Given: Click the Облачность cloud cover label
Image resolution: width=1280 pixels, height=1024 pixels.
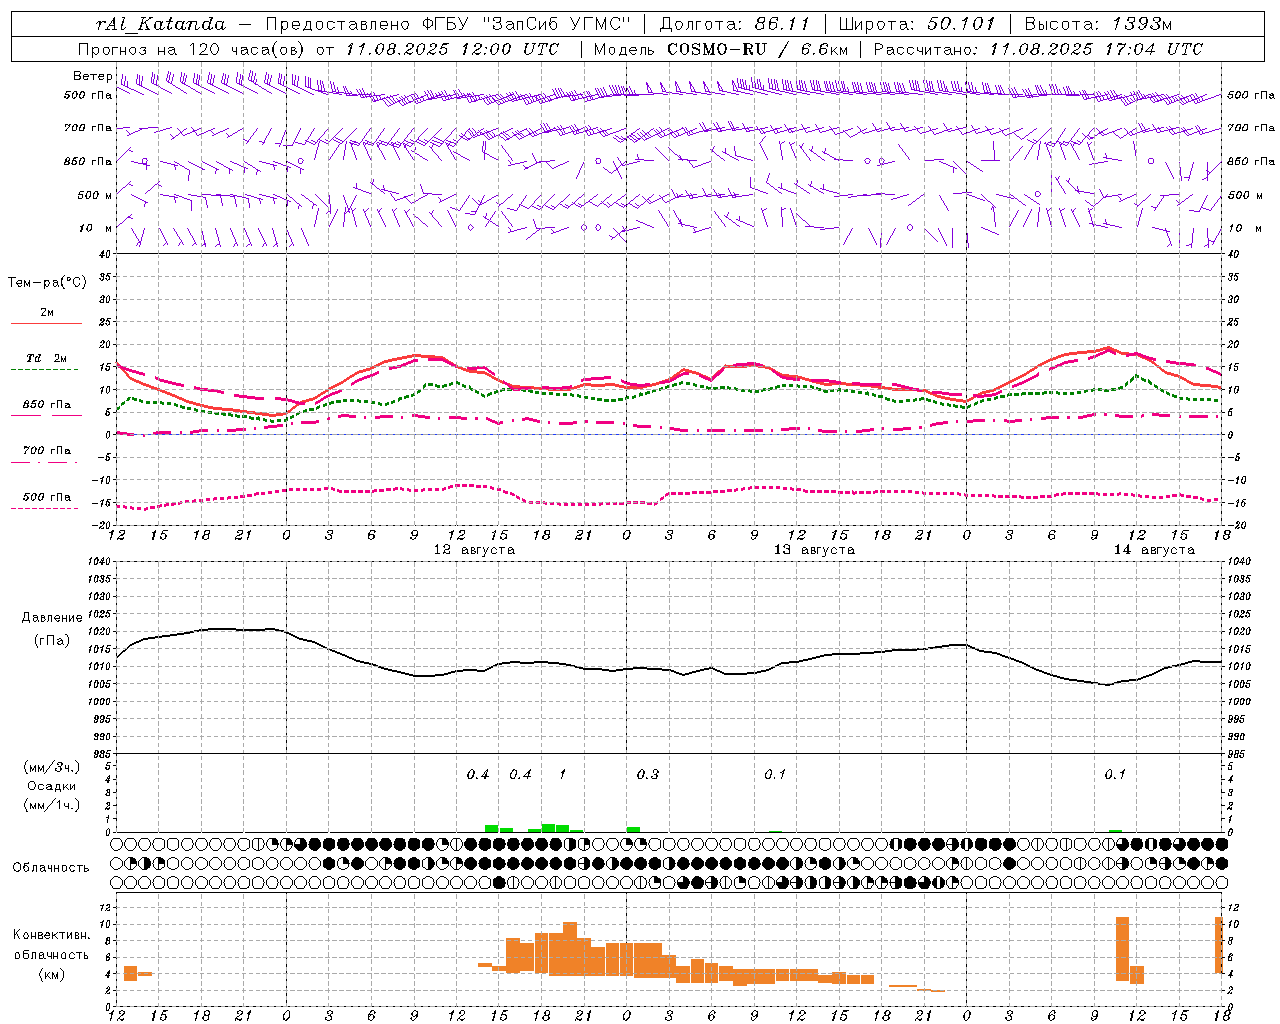Looking at the screenshot, I should (x=51, y=868).
